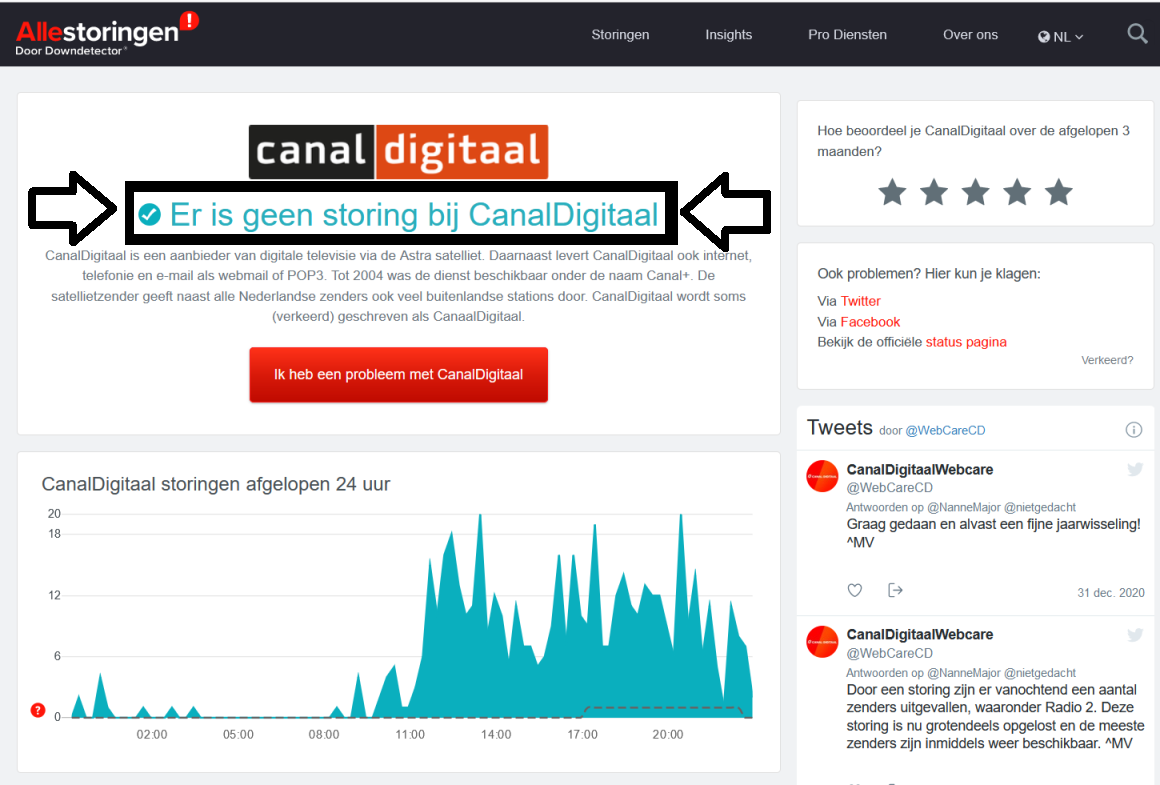
Task: Click the Tweets info icon
Action: point(1133,430)
